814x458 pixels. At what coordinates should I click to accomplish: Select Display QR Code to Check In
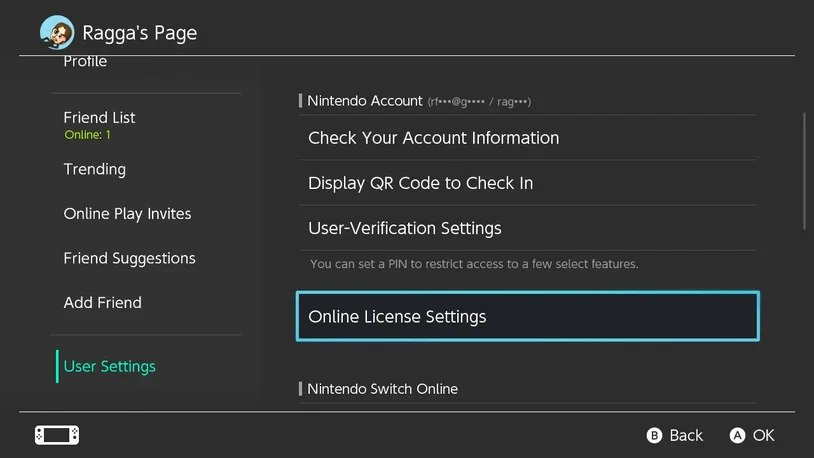[527, 183]
